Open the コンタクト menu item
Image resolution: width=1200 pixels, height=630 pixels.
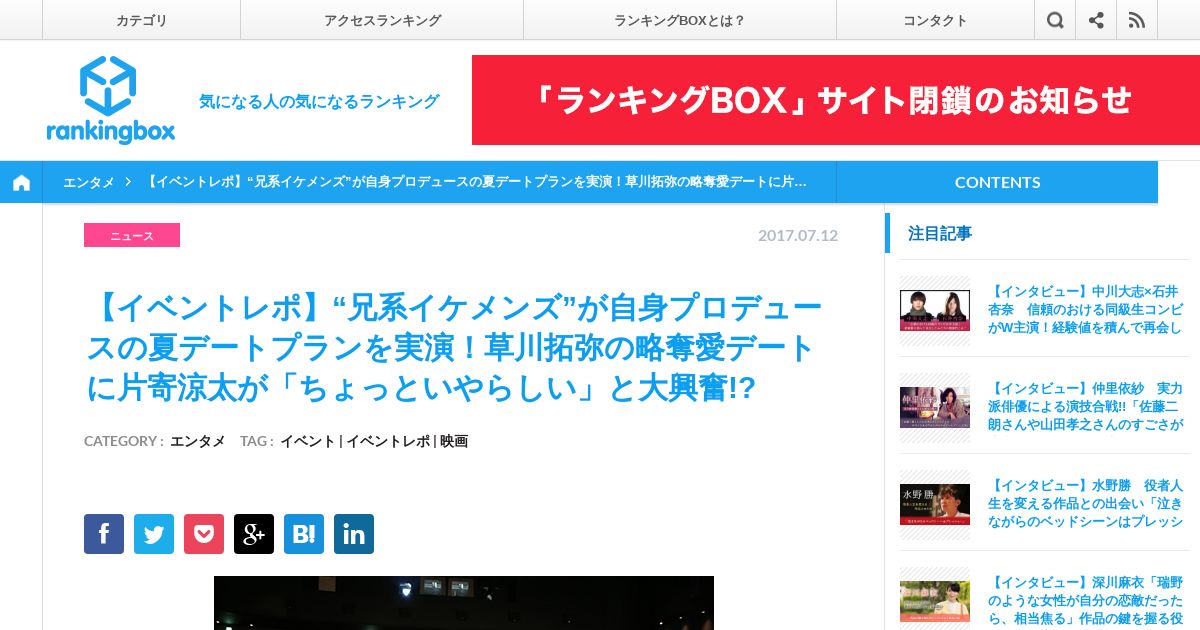(x=935, y=20)
